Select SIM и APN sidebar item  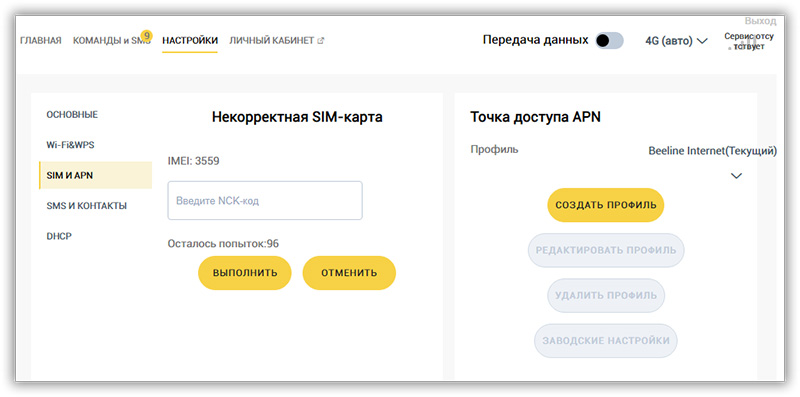click(x=95, y=175)
